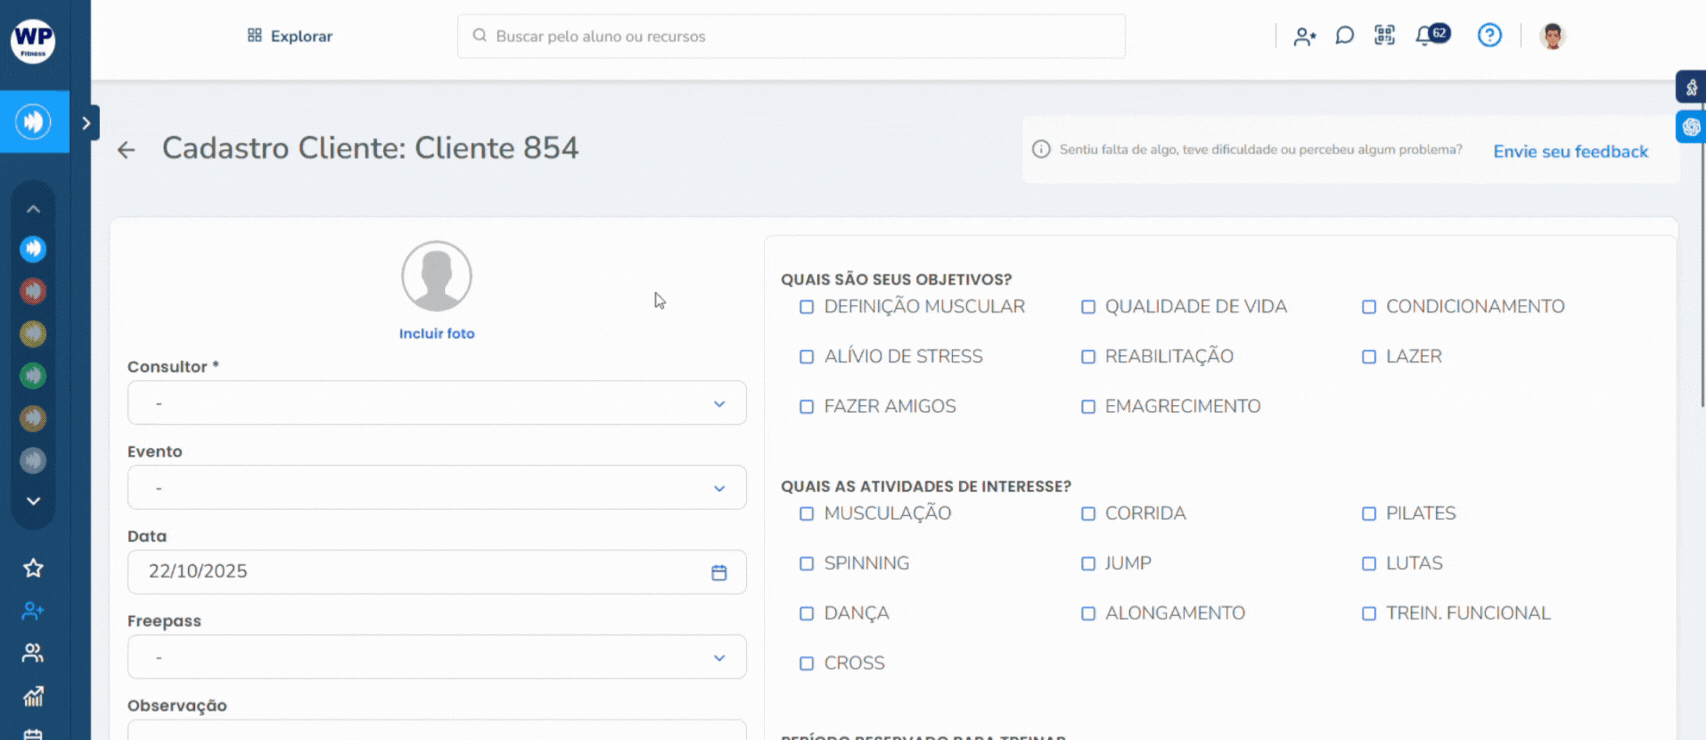Click Incluir foto link
The height and width of the screenshot is (740, 1706).
click(436, 334)
